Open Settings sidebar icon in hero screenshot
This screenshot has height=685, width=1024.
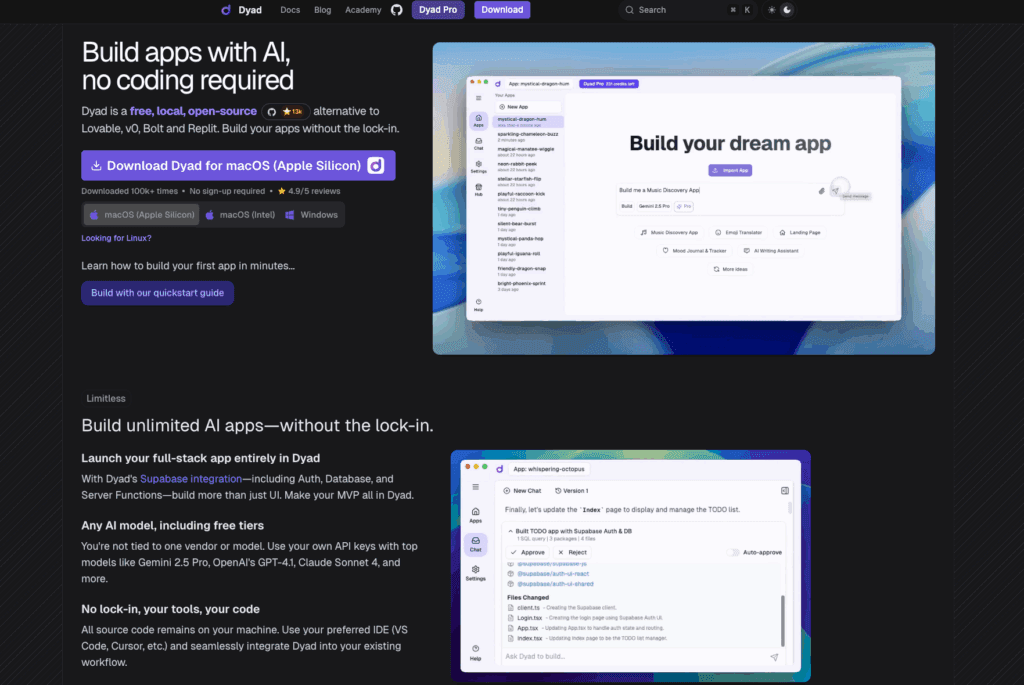479,167
